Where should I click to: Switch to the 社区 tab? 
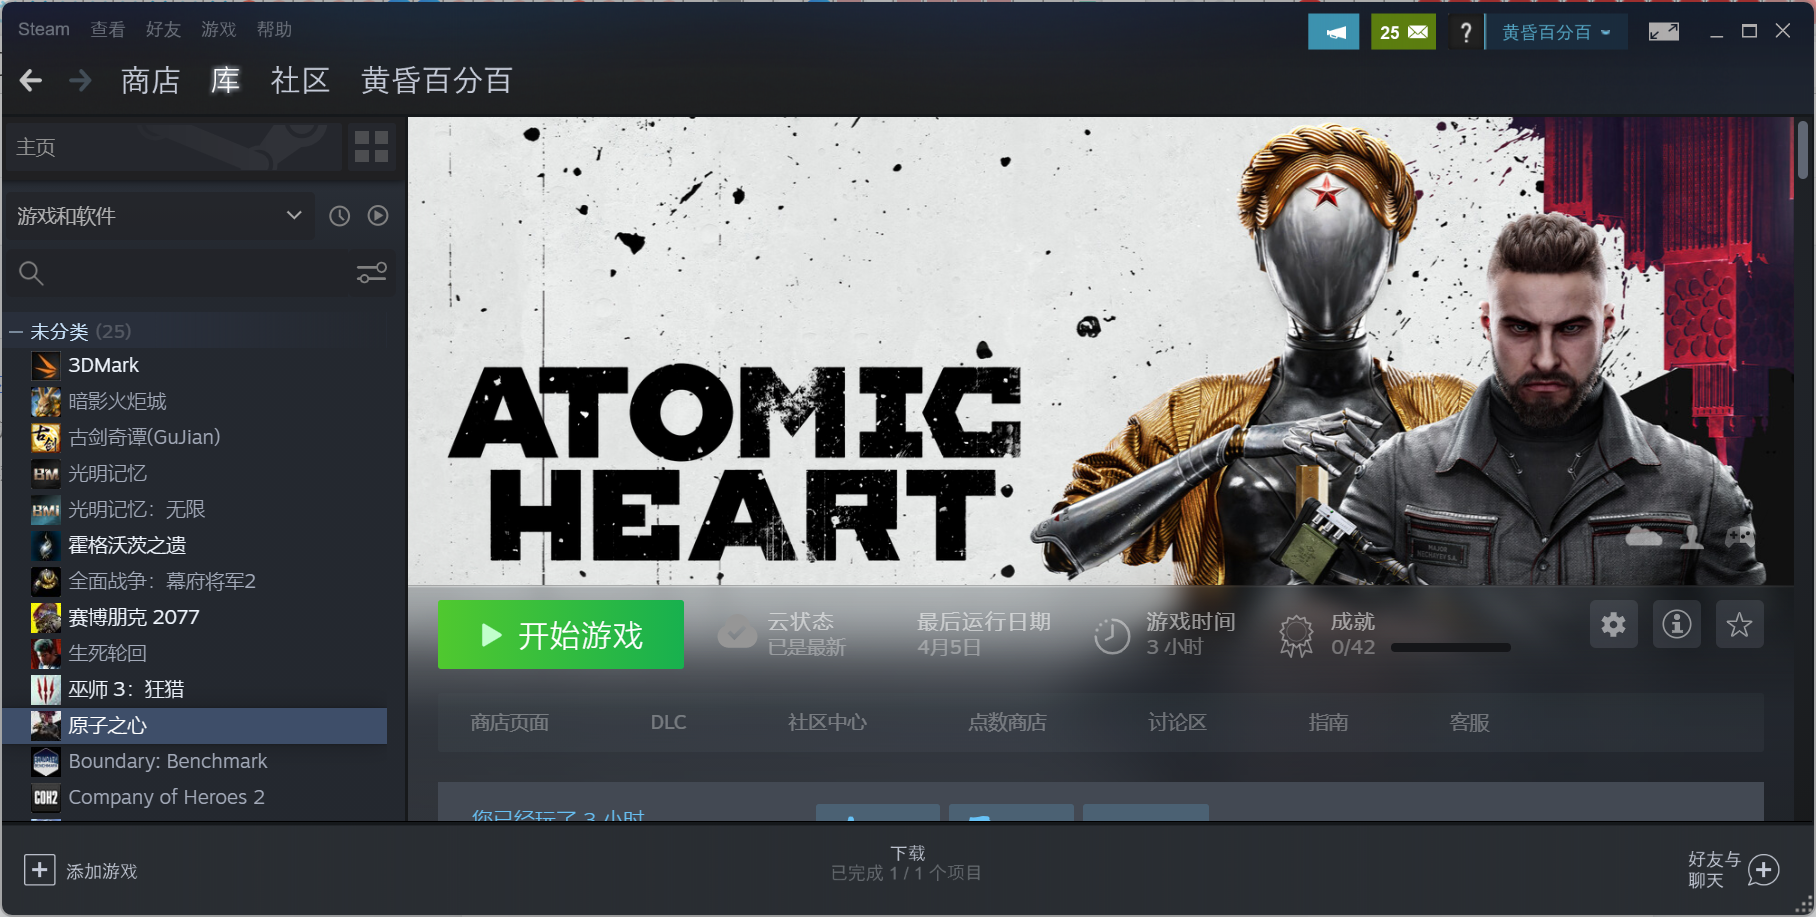click(299, 80)
